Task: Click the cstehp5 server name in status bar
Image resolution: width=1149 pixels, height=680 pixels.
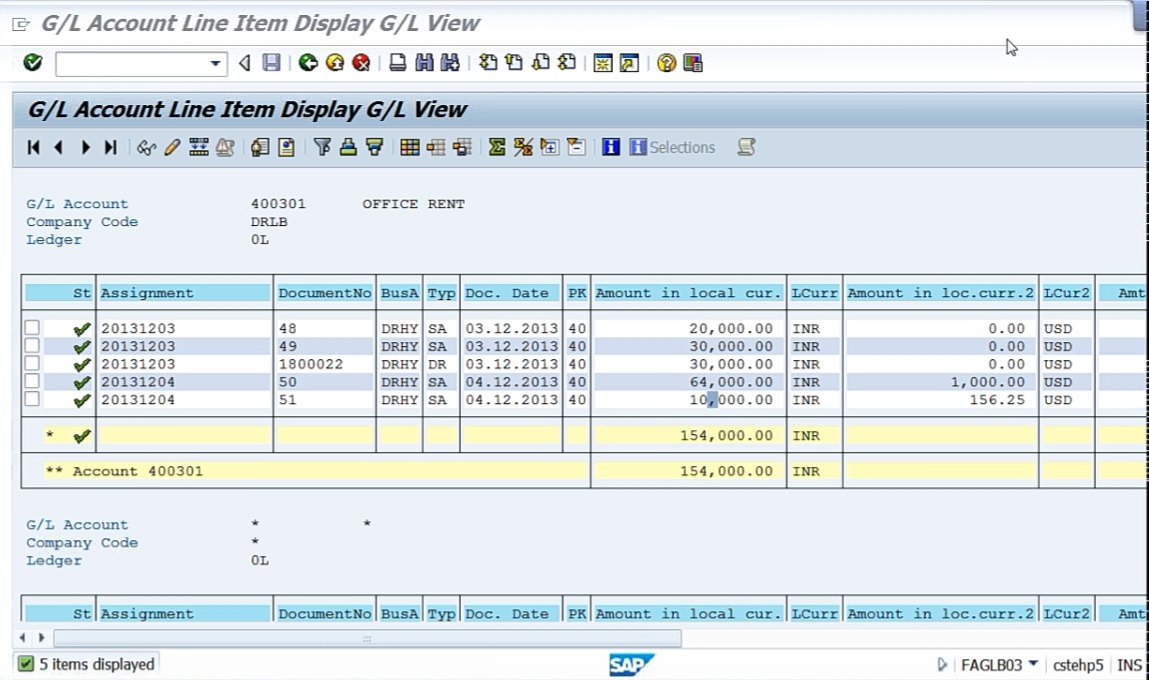Action: pos(1078,665)
